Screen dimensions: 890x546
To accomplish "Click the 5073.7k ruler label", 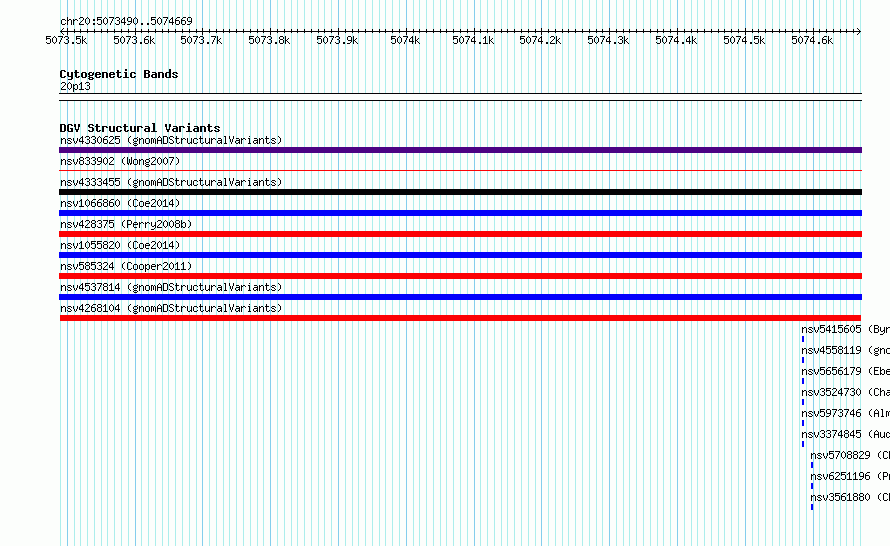I will [201, 40].
